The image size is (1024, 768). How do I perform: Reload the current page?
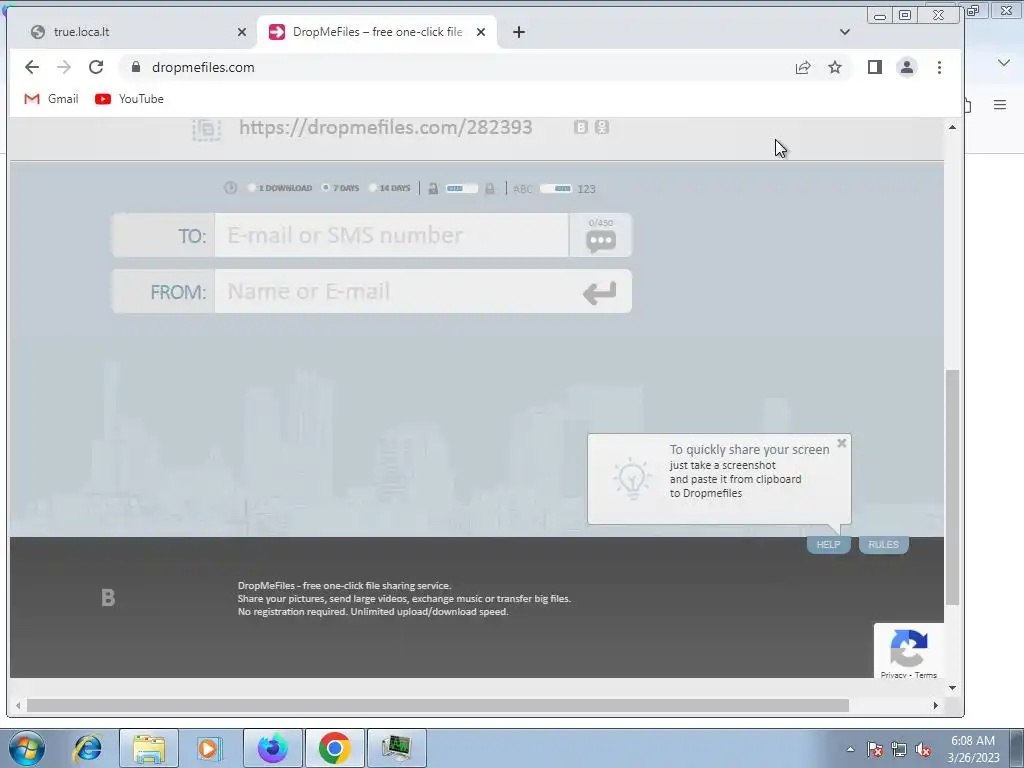click(x=96, y=67)
